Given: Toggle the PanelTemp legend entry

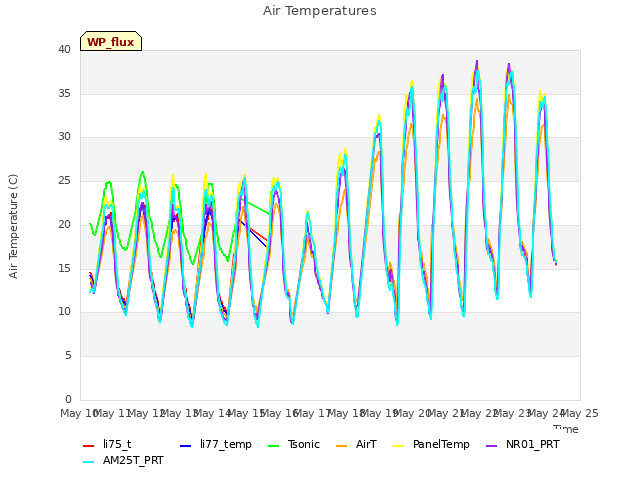Looking at the screenshot, I should [x=431, y=444].
